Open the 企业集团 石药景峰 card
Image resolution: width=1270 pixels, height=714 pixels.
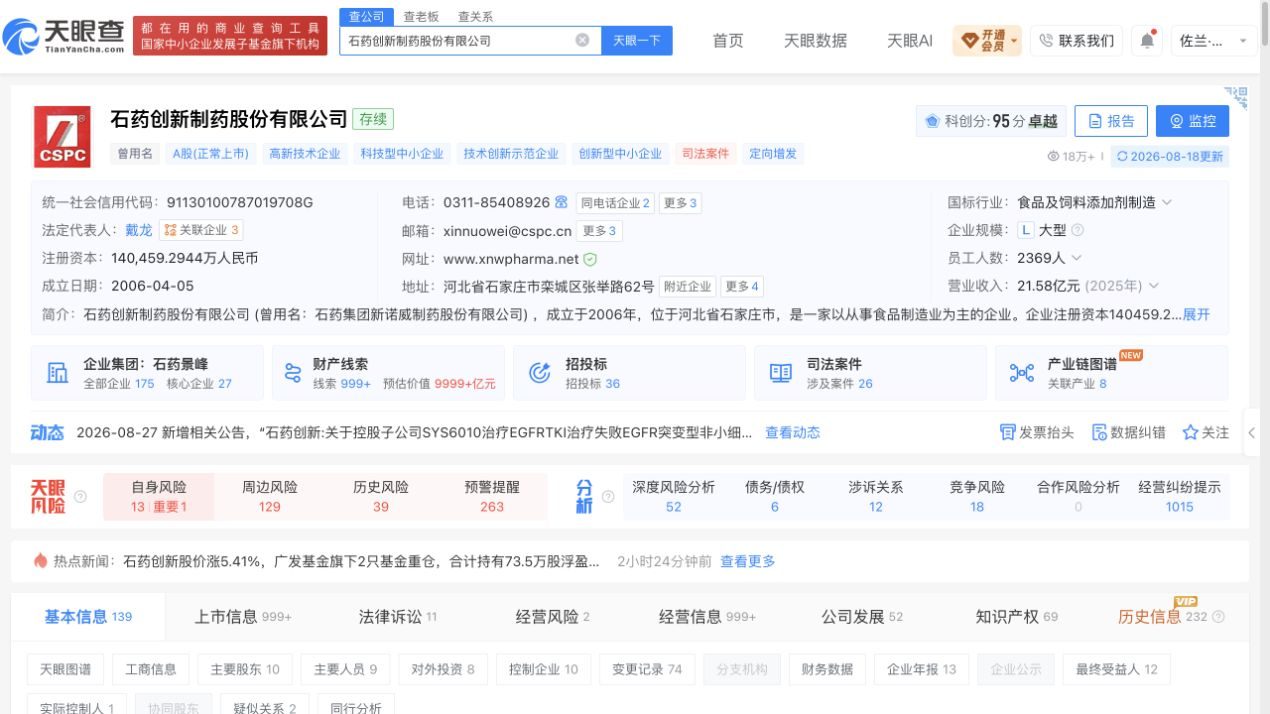pyautogui.click(x=147, y=373)
